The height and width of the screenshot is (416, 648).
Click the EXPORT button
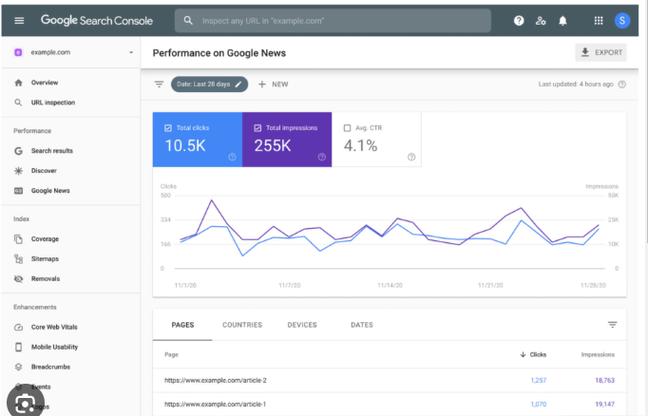[601, 52]
